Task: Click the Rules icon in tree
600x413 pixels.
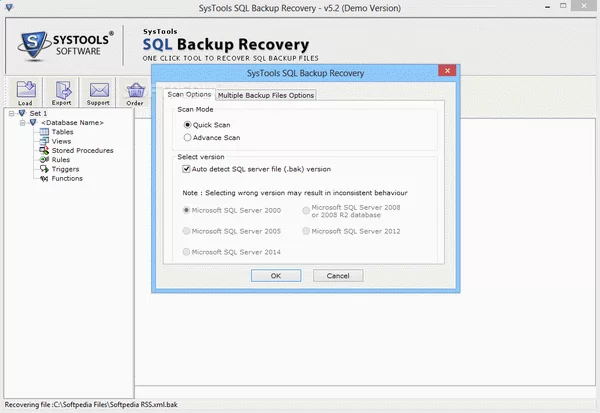Action: [44, 160]
